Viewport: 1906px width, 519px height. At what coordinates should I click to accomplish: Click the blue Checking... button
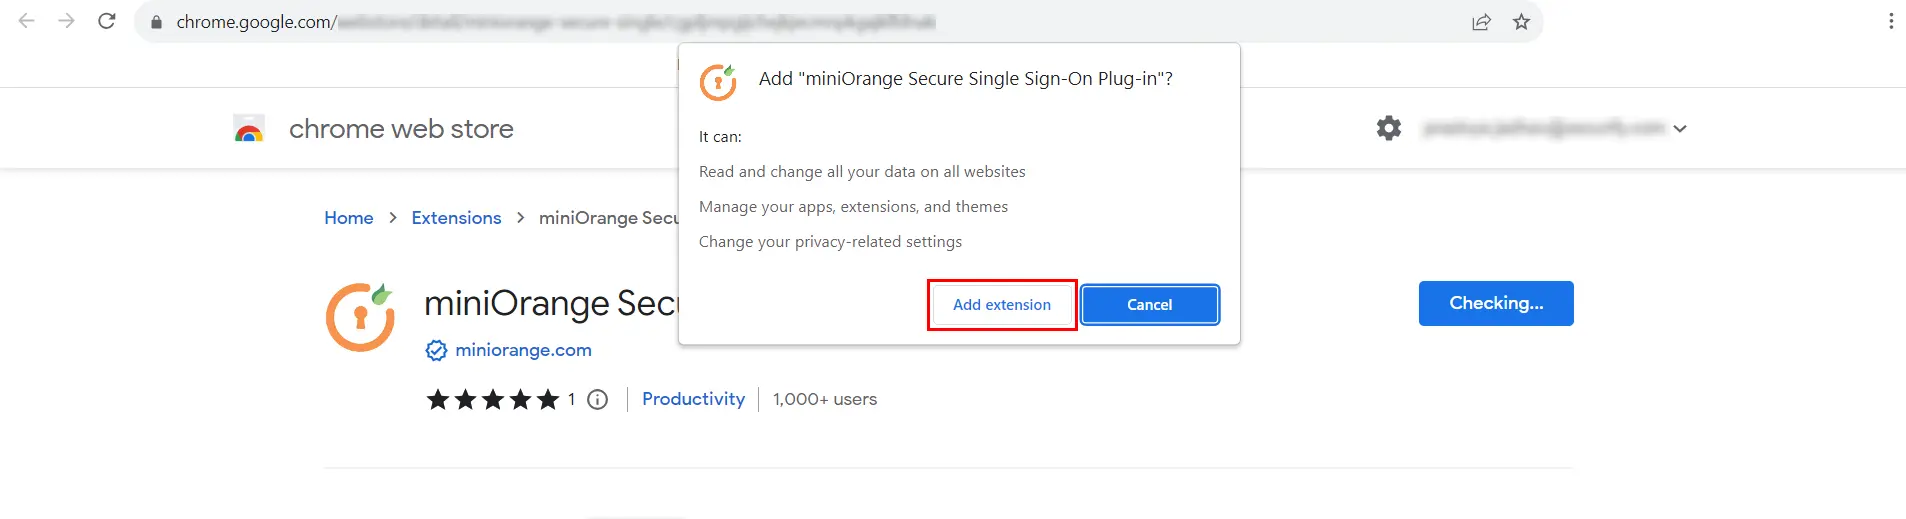[1496, 303]
